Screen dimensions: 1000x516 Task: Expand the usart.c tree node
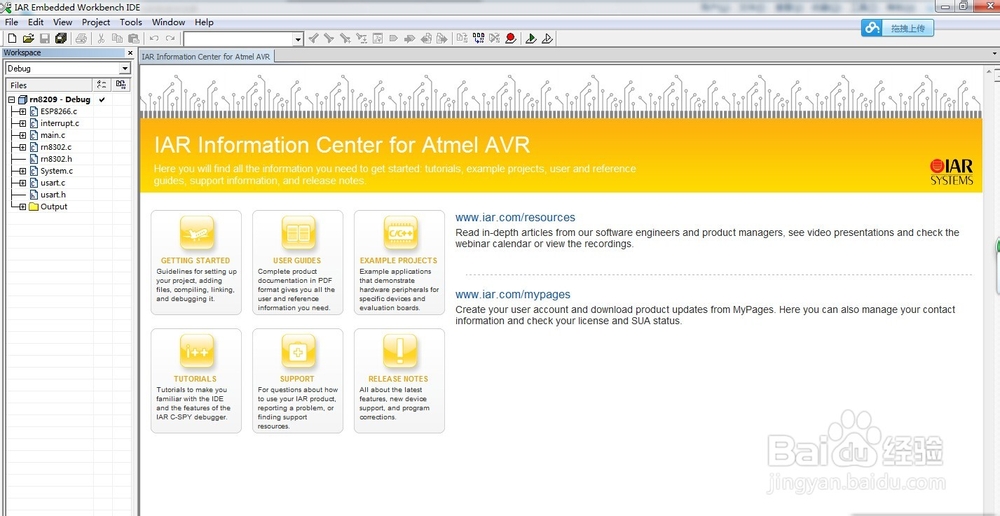22,183
